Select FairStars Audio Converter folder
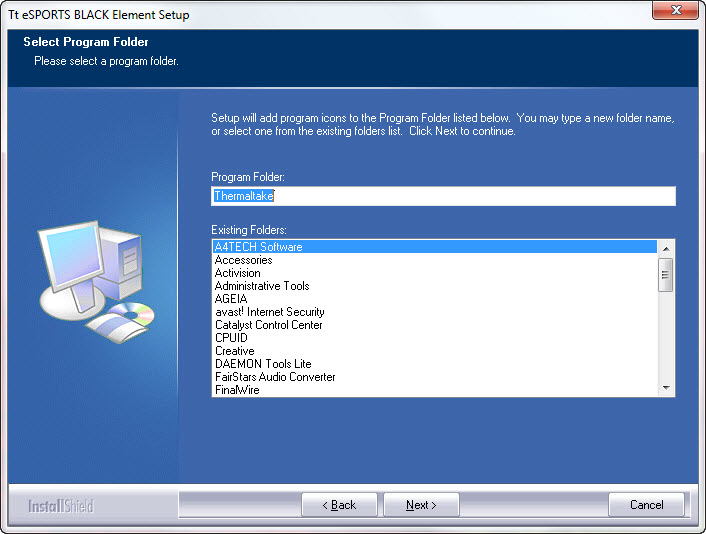Screen dimensions: 706x534 tap(434, 377)
